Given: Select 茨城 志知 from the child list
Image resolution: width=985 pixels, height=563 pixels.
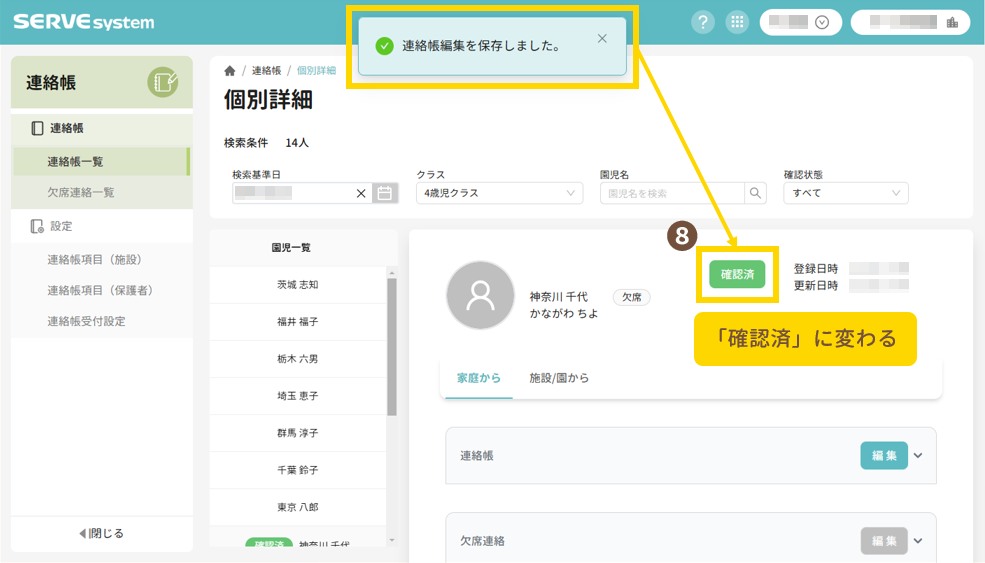Looking at the screenshot, I should pos(297,284).
